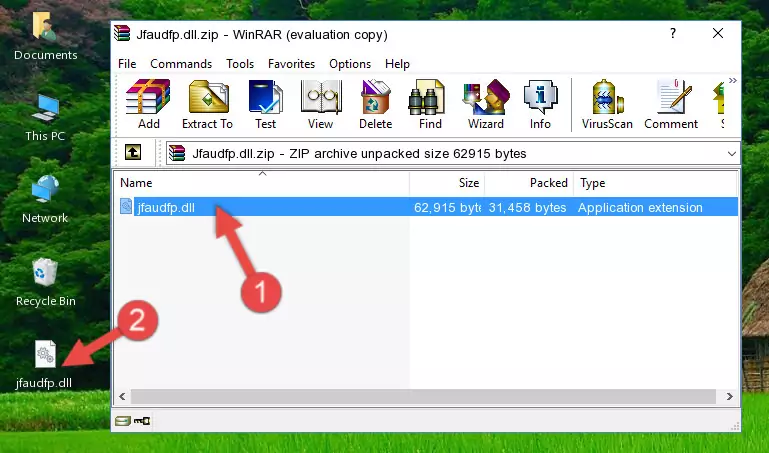Image resolution: width=769 pixels, height=453 pixels.
Task: Add a Comment to the archive
Action: pos(671,104)
